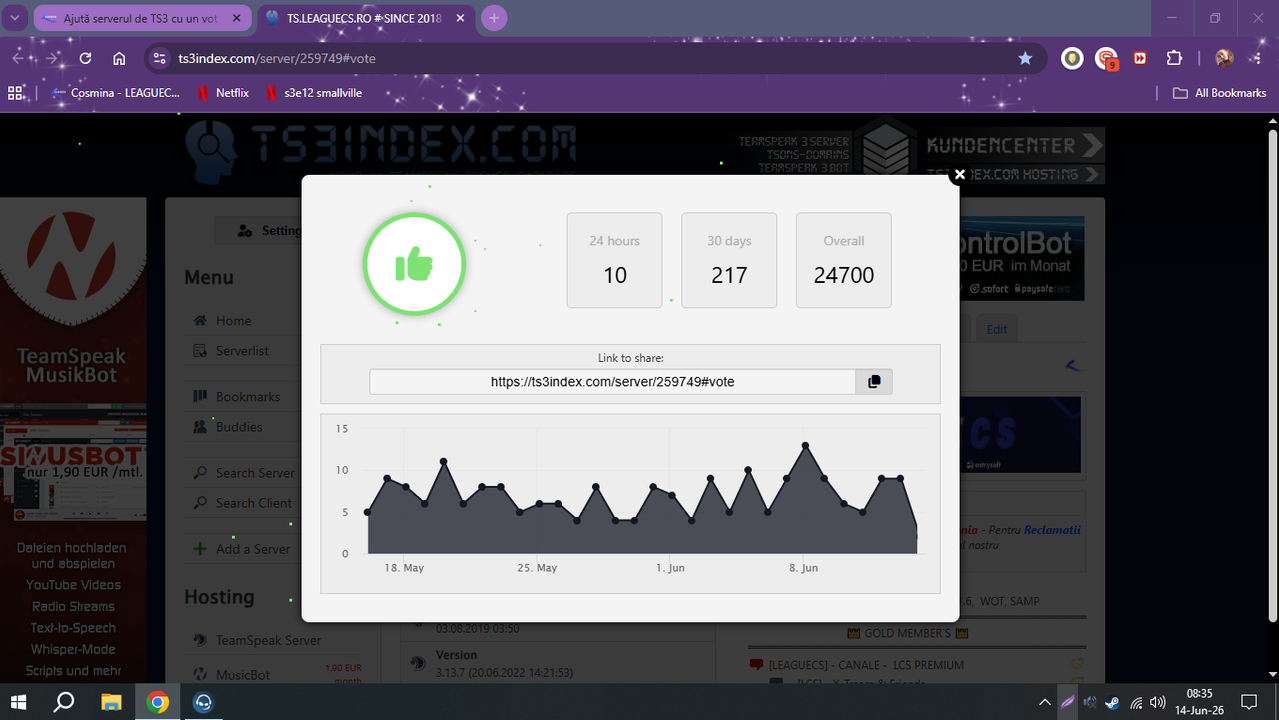
Task: Open the Extensions puzzle icon
Action: point(1175,58)
